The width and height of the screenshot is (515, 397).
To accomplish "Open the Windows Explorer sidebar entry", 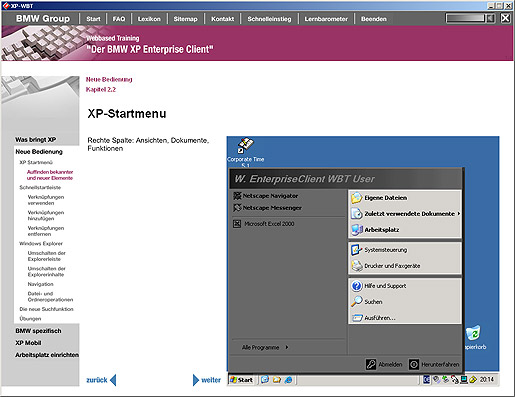I will (x=41, y=243).
